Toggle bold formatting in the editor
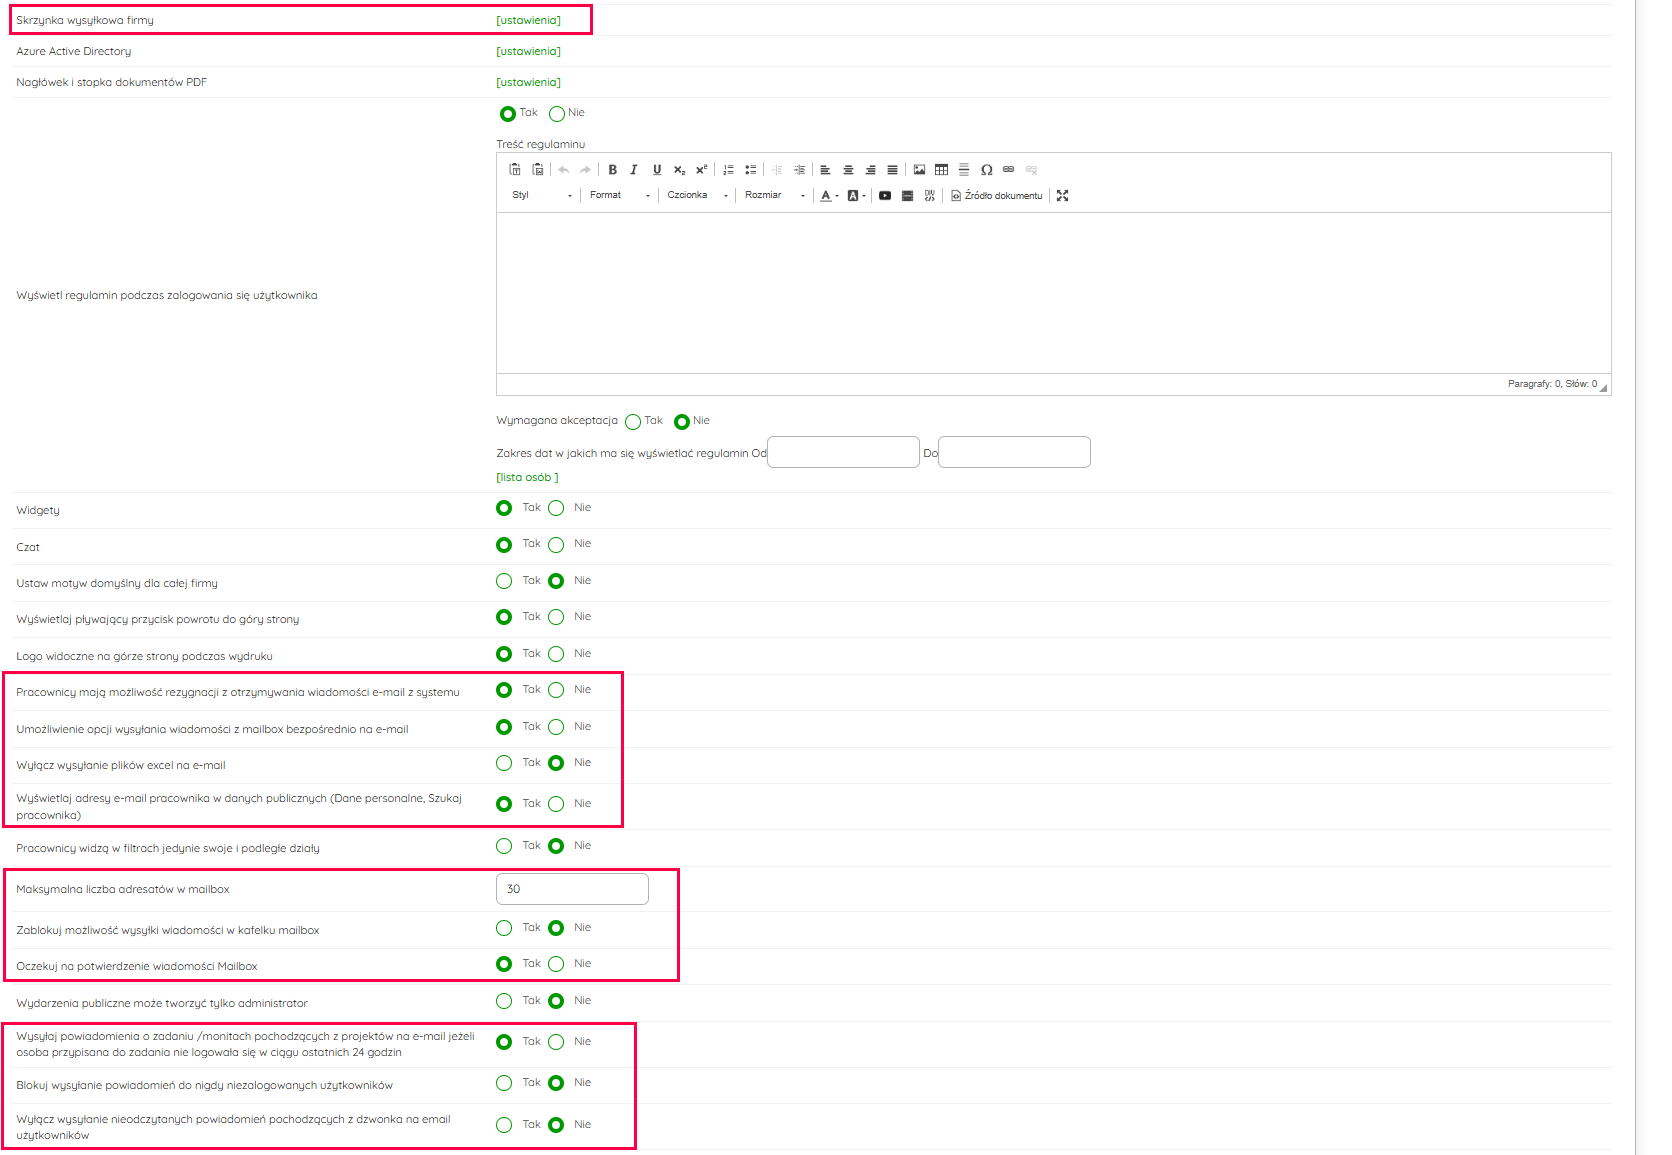Image resolution: width=1672 pixels, height=1155 pixels. point(612,170)
